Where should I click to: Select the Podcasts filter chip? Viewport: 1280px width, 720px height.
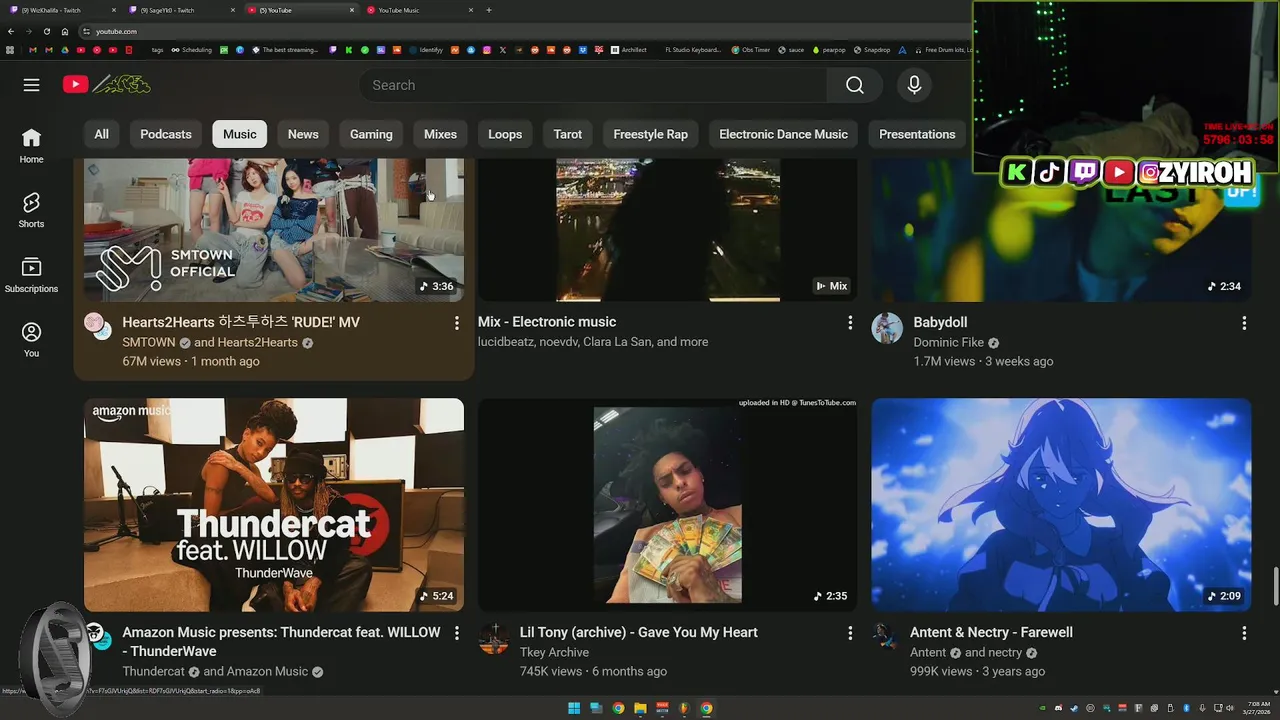(166, 134)
